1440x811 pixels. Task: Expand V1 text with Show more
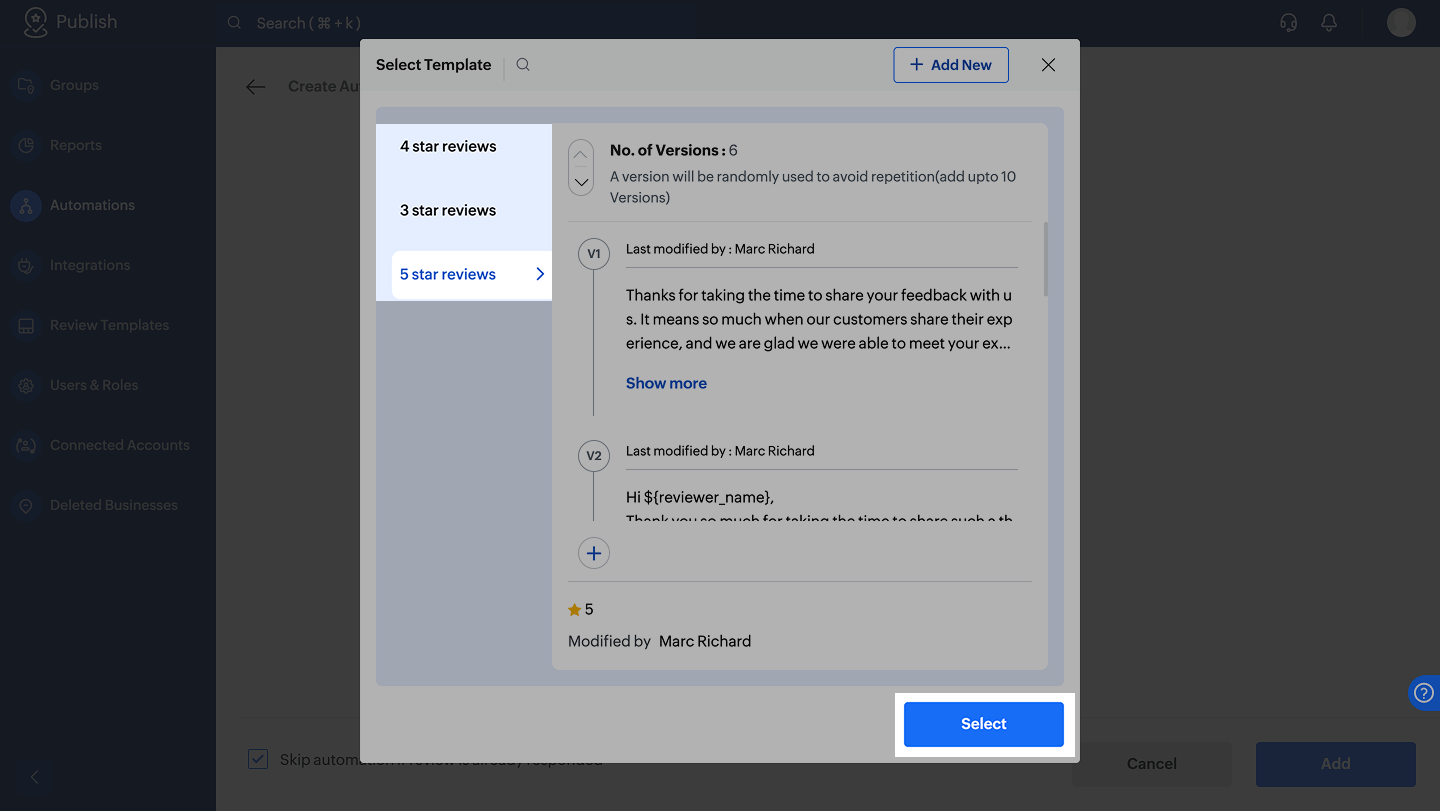666,383
